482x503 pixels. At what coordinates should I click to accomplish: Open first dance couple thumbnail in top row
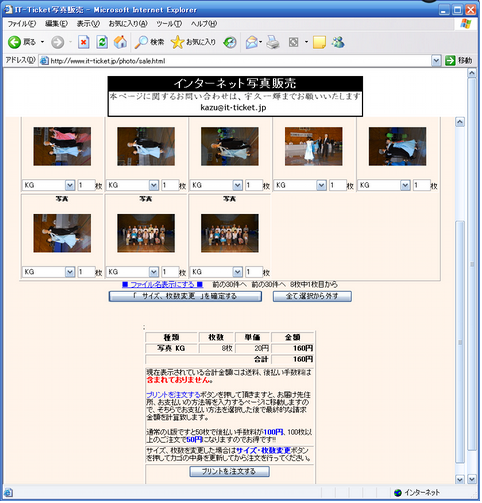(x=62, y=146)
